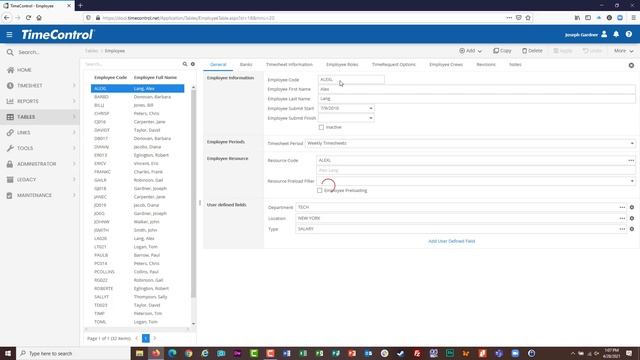The width and height of the screenshot is (640, 360).
Task: Open the Joseph Gardner user profile icon
Action: pos(604,34)
